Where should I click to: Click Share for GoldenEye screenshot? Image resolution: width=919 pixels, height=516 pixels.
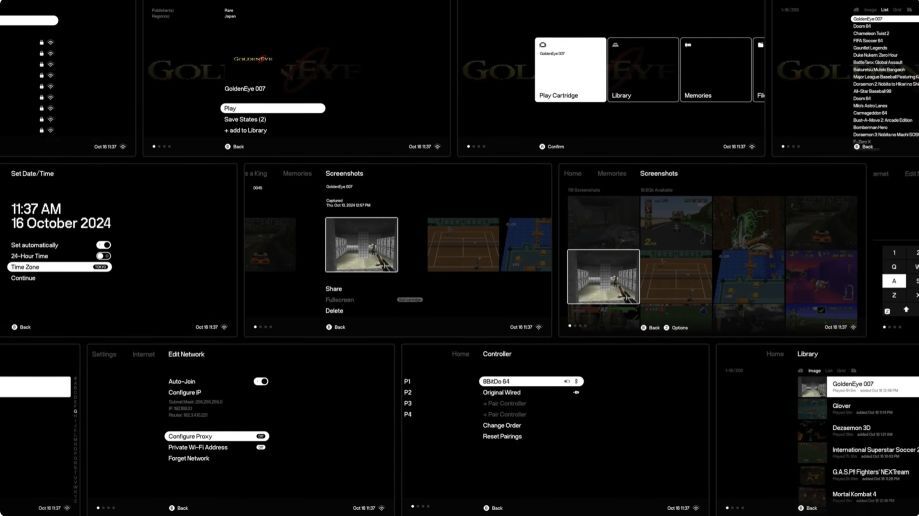[x=333, y=288]
